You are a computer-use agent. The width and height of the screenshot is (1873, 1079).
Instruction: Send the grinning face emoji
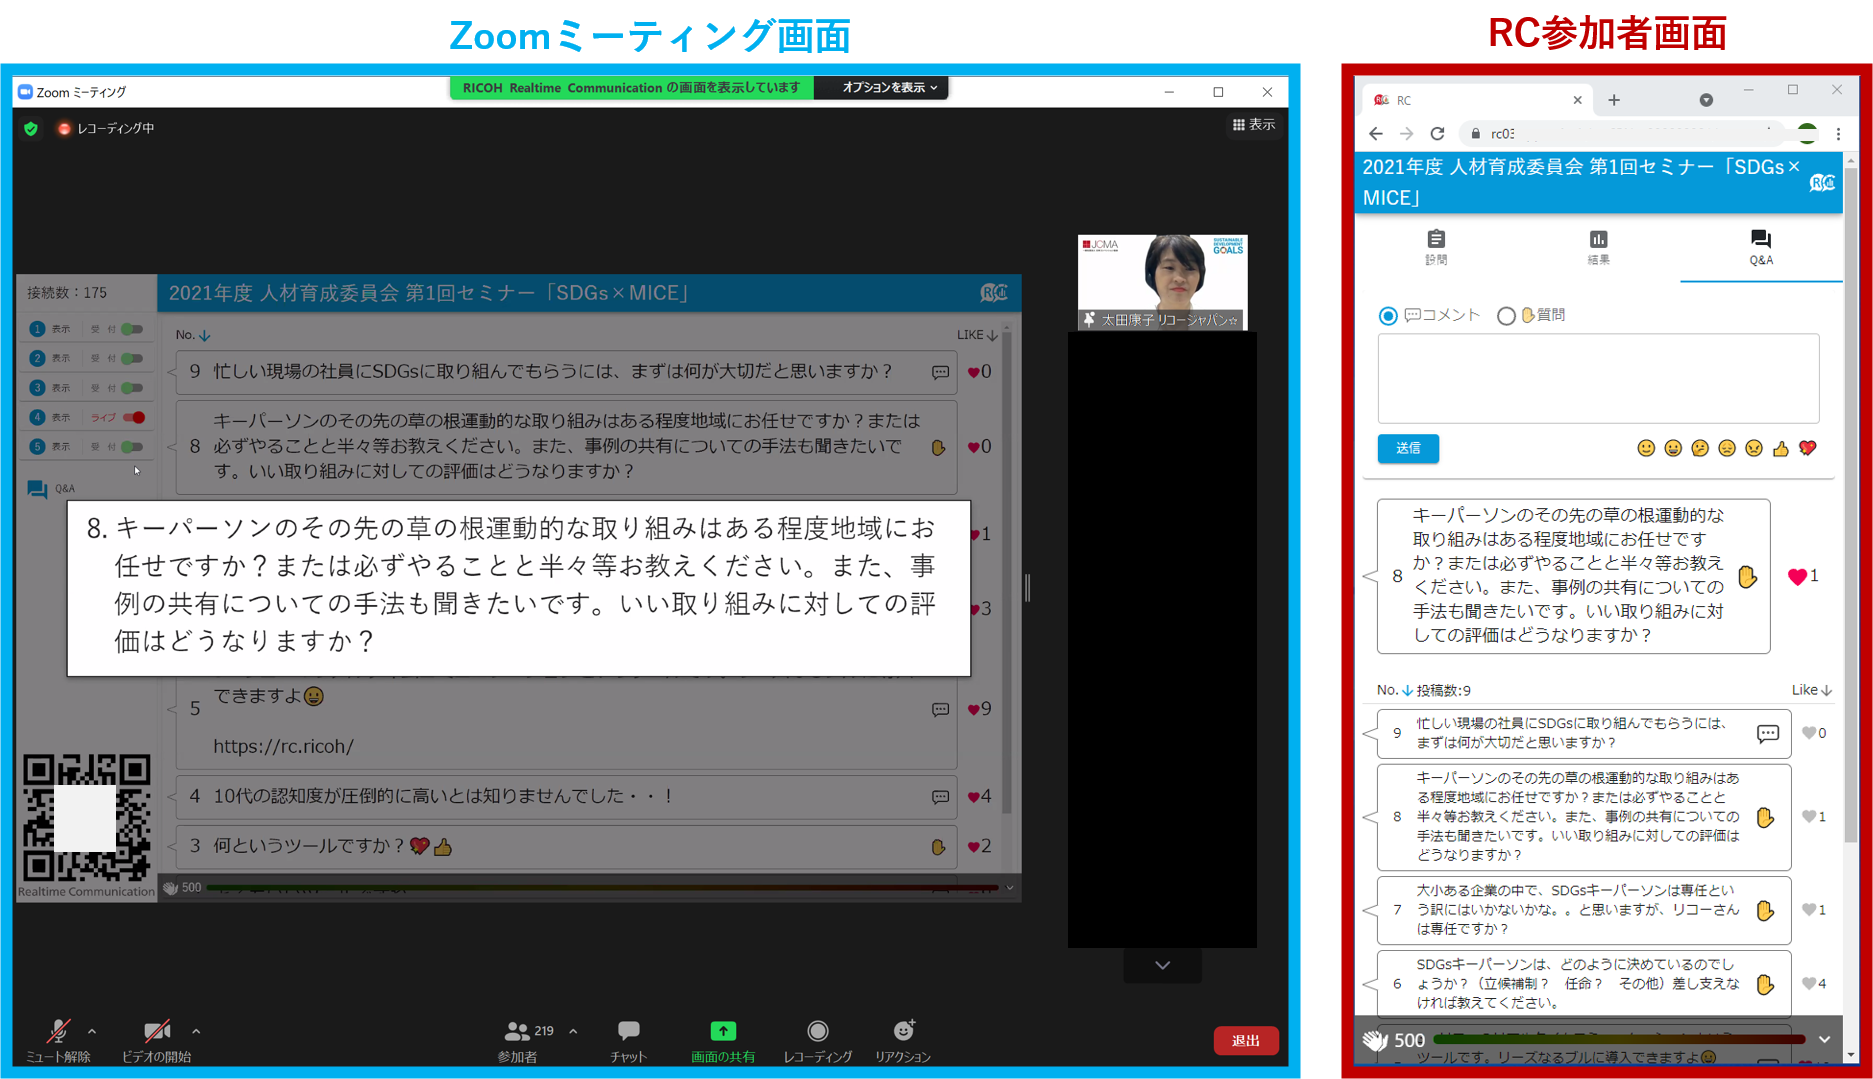pos(1673,448)
